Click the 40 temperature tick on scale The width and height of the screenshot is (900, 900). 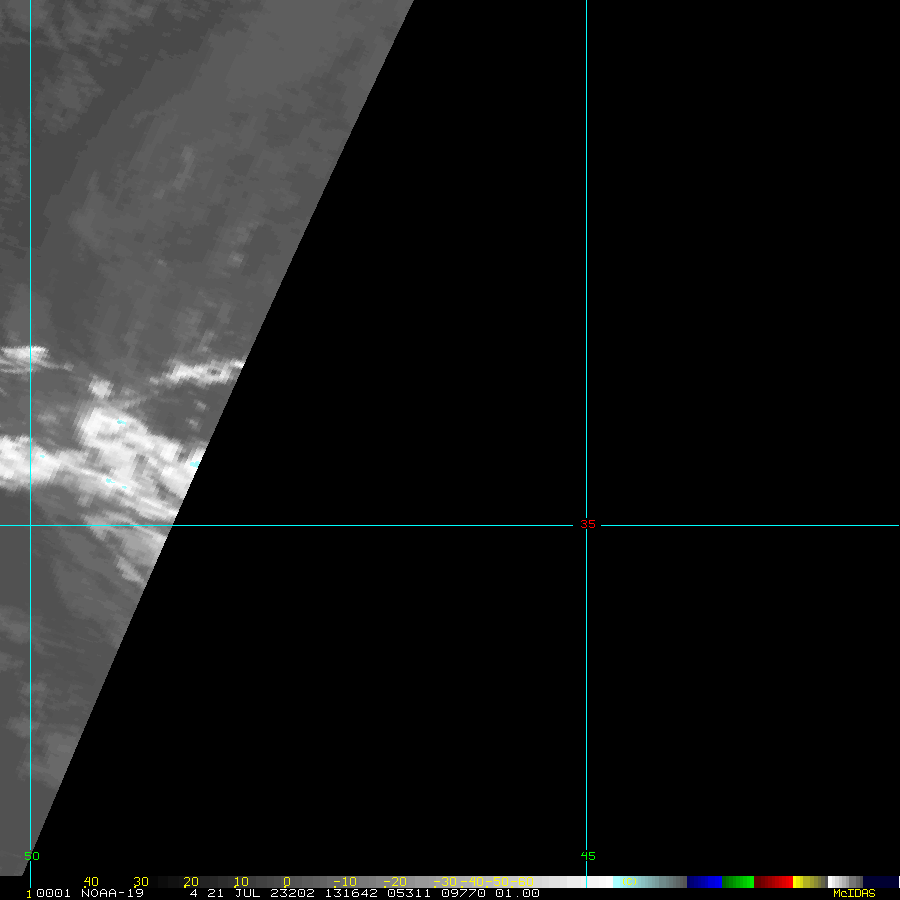click(x=91, y=882)
